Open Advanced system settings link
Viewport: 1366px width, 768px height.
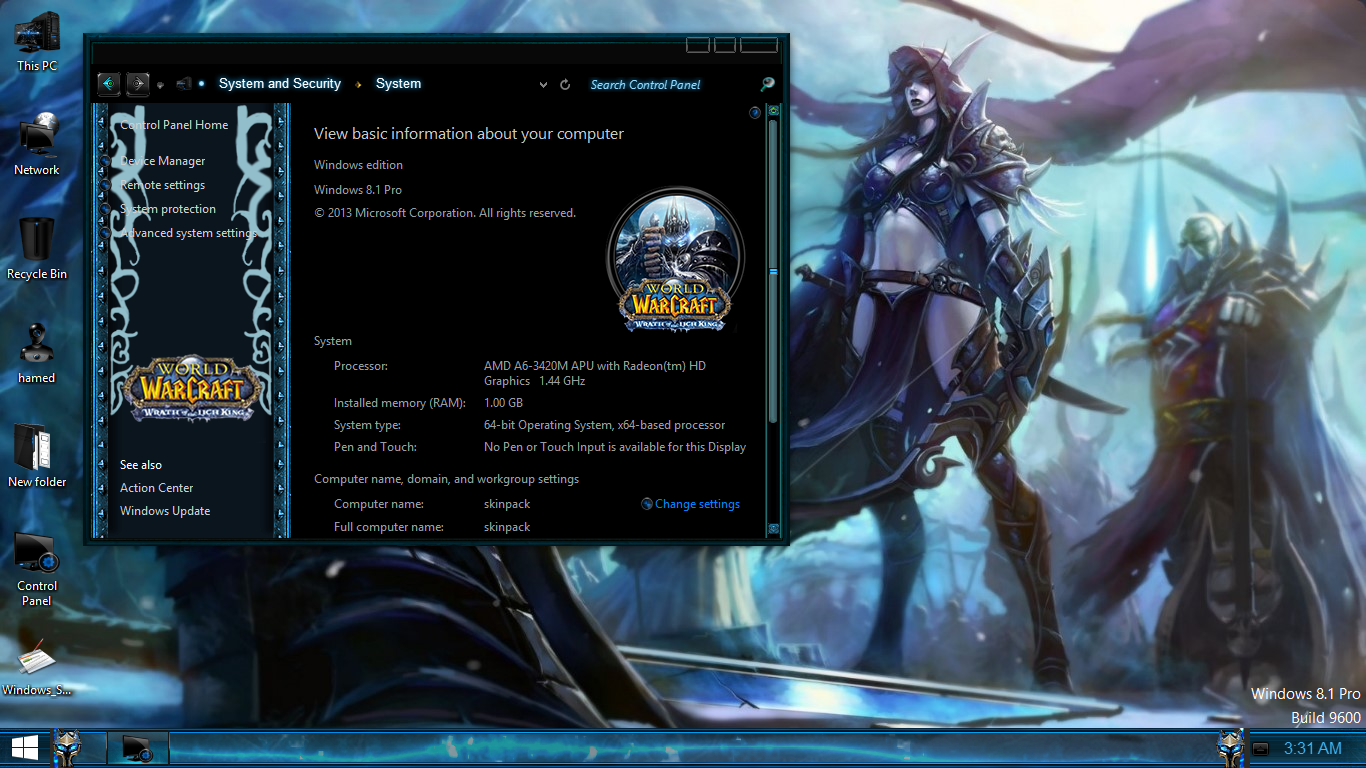click(188, 233)
